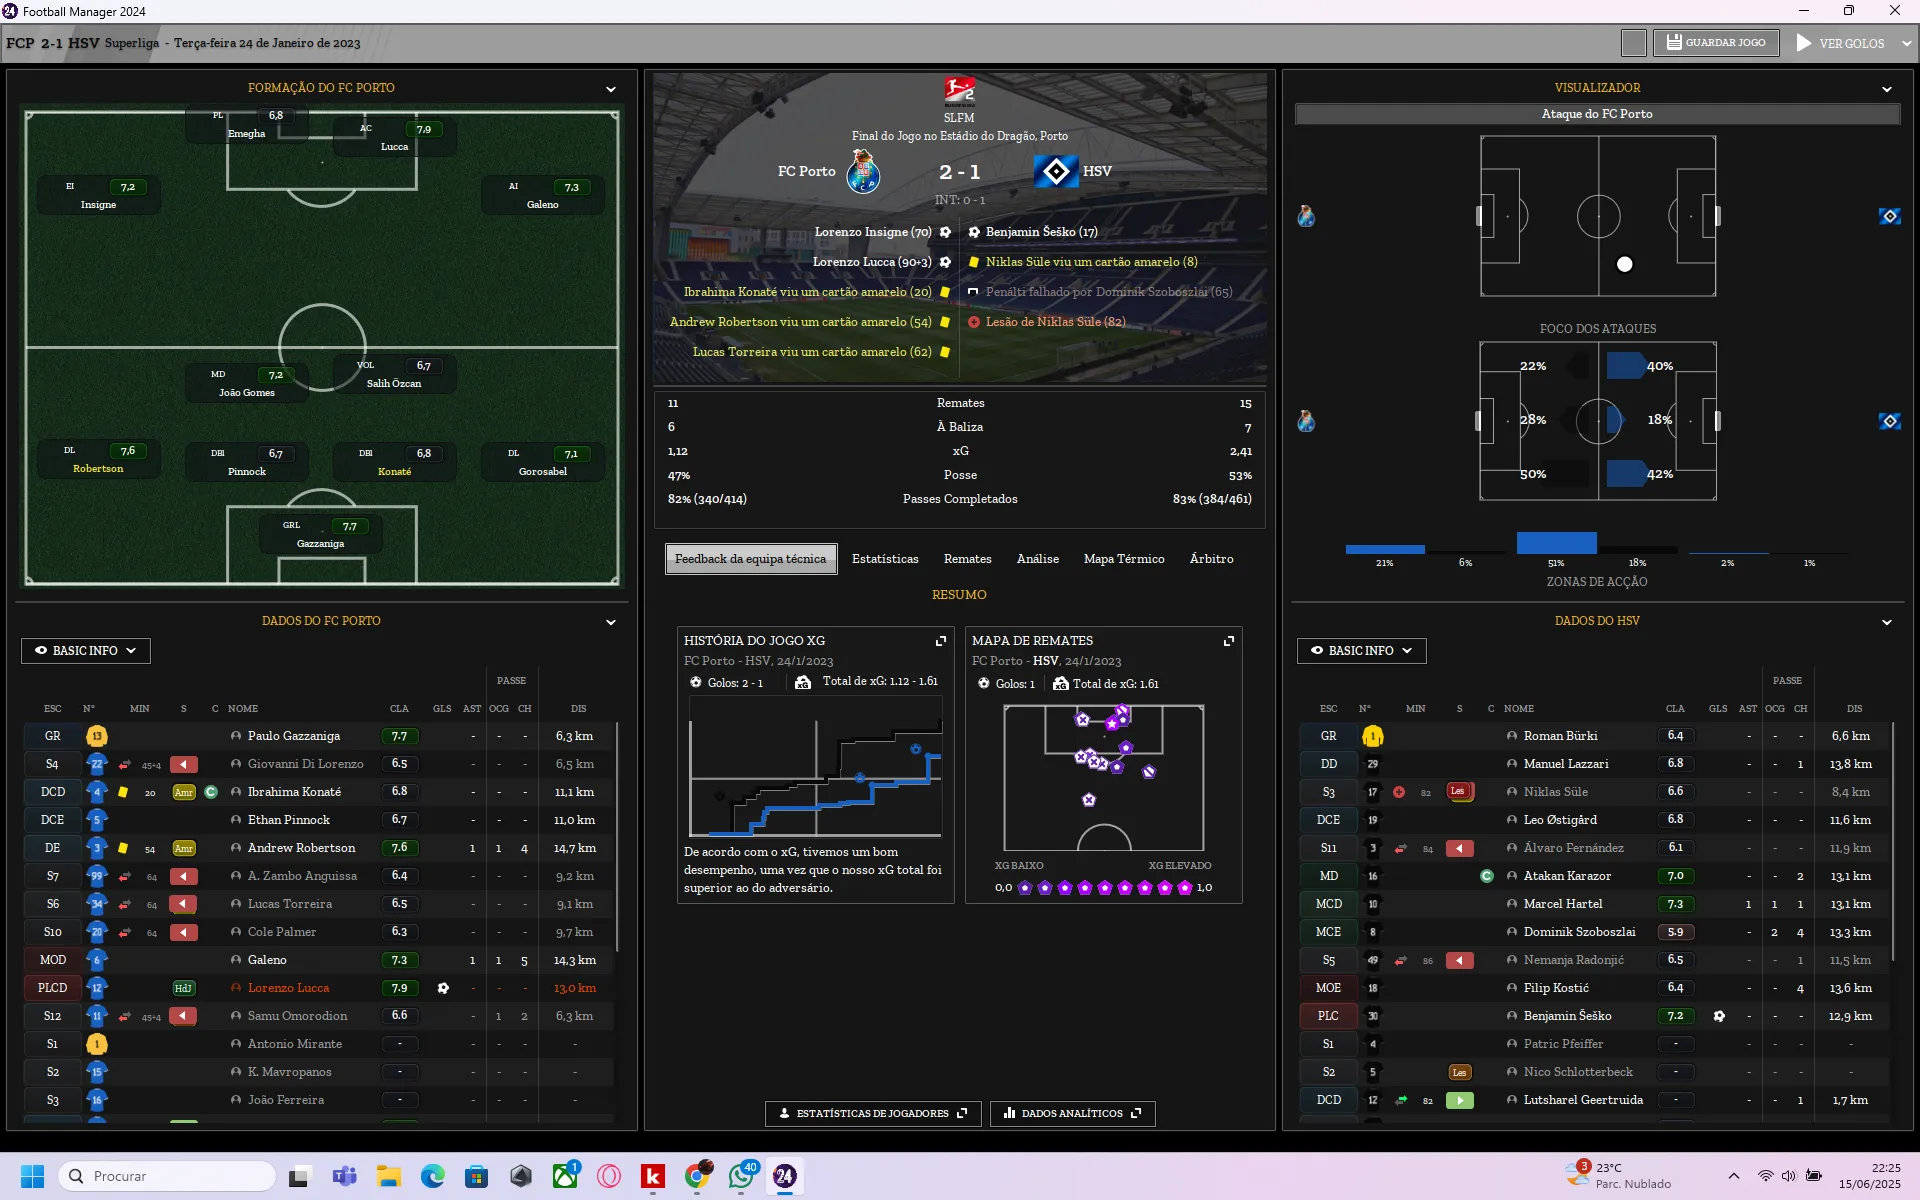Screen dimensions: 1920x1200
Task: Open Football Manager 2024 taskbar icon
Action: [x=784, y=1177]
